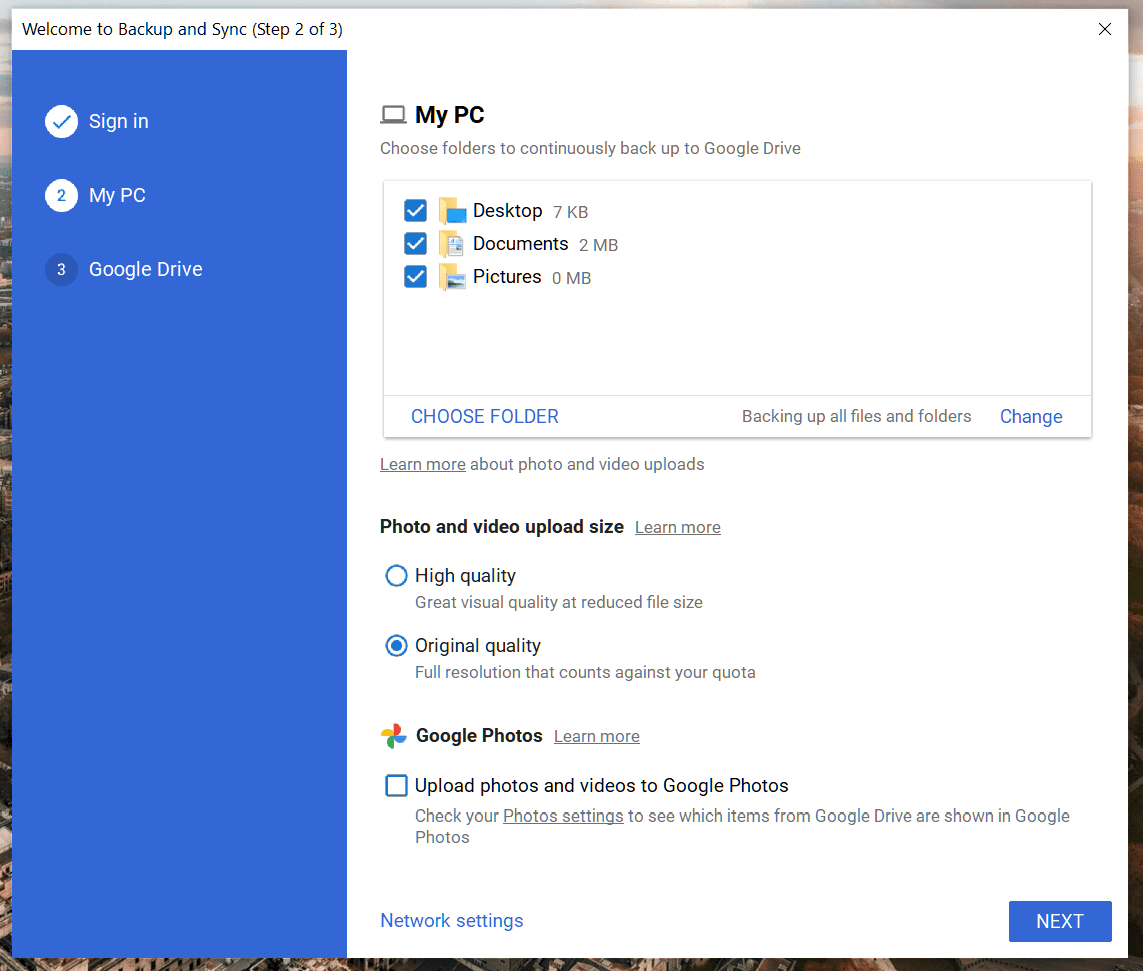This screenshot has width=1143, height=971.
Task: Open the CHOOSE FOLDER option
Action: pyautogui.click(x=485, y=416)
